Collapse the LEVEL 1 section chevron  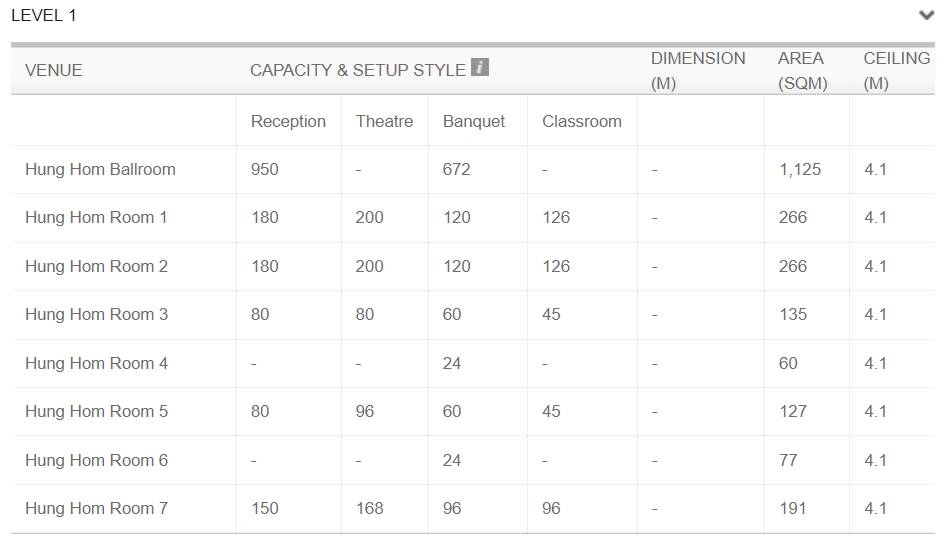pos(927,15)
